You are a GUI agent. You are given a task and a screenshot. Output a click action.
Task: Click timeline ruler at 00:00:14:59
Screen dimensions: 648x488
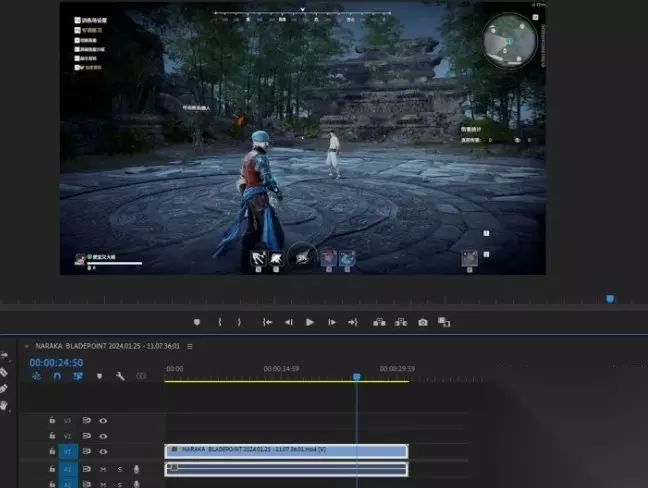tap(281, 369)
